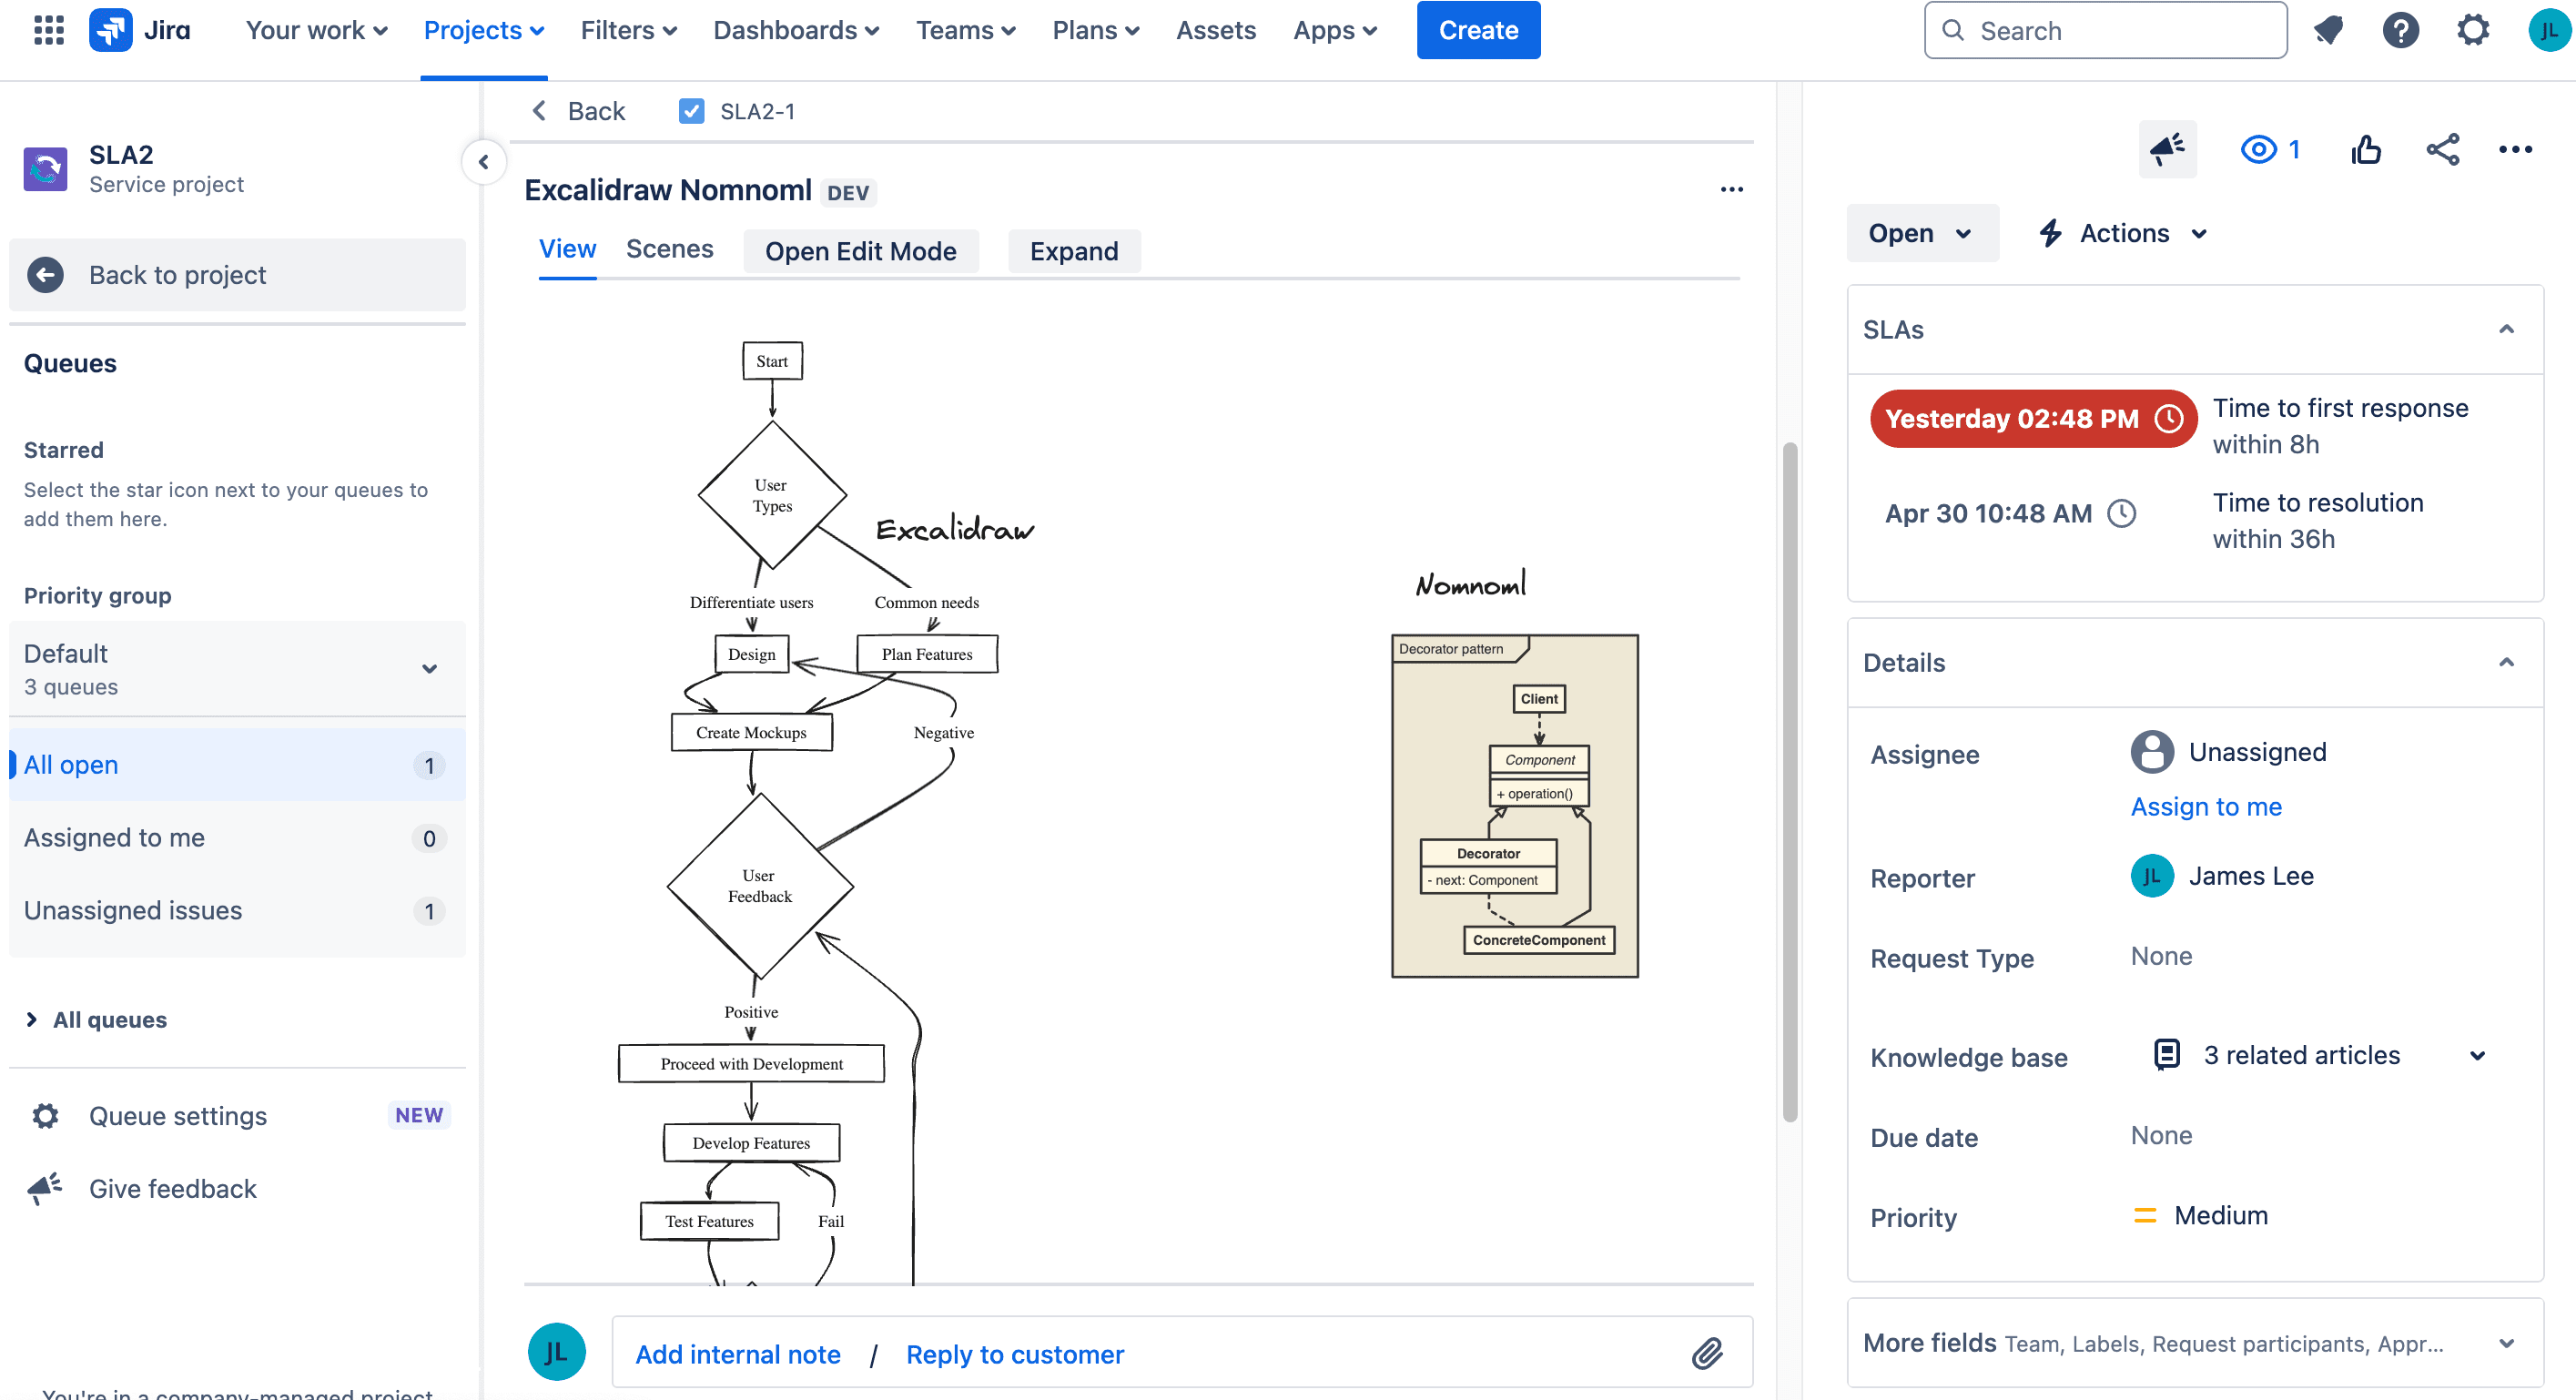The image size is (2576, 1400).
Task: Open the Filters dropdown
Action: 629,30
